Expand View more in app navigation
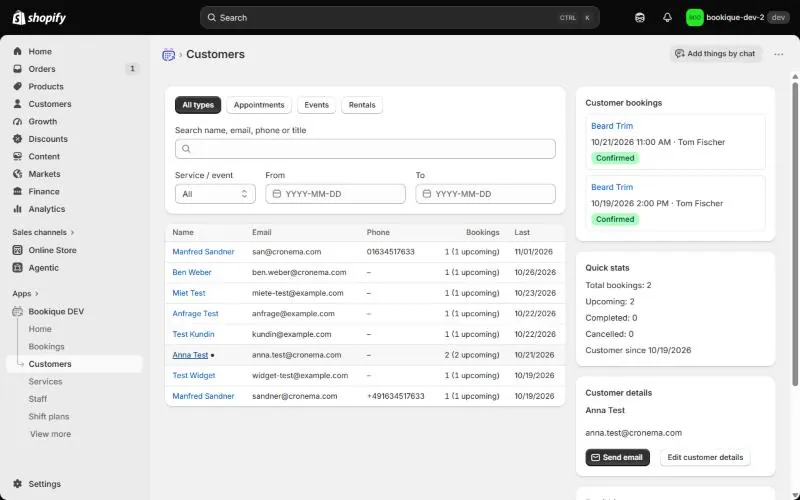The image size is (800, 500). pyautogui.click(x=51, y=434)
